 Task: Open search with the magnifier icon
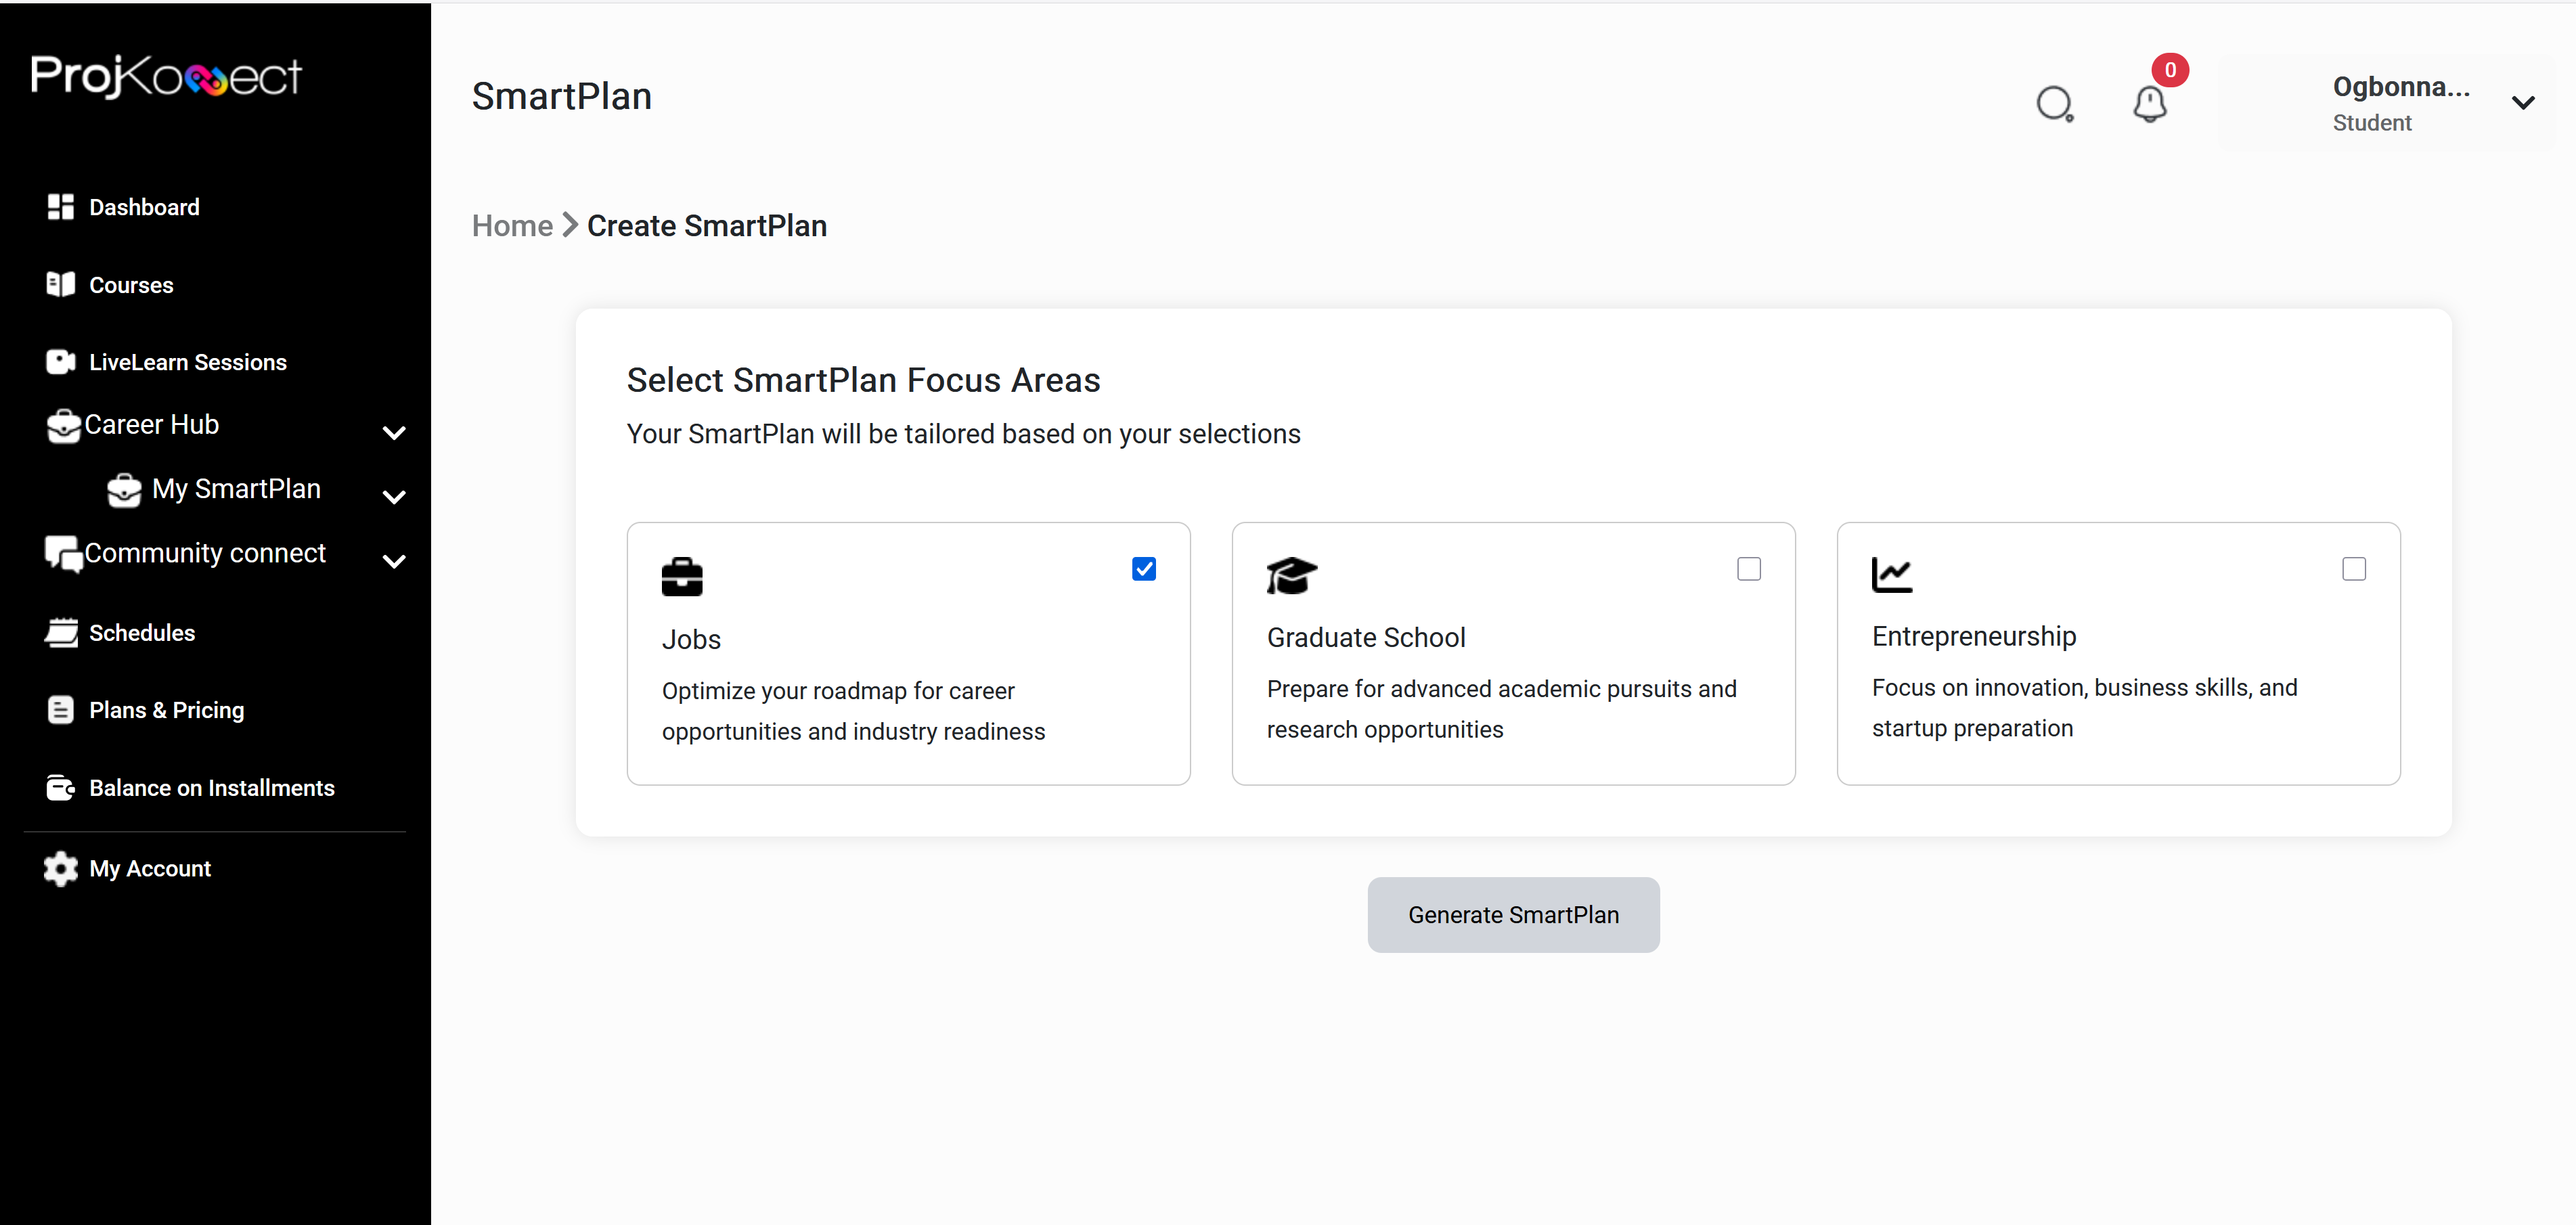click(2055, 104)
